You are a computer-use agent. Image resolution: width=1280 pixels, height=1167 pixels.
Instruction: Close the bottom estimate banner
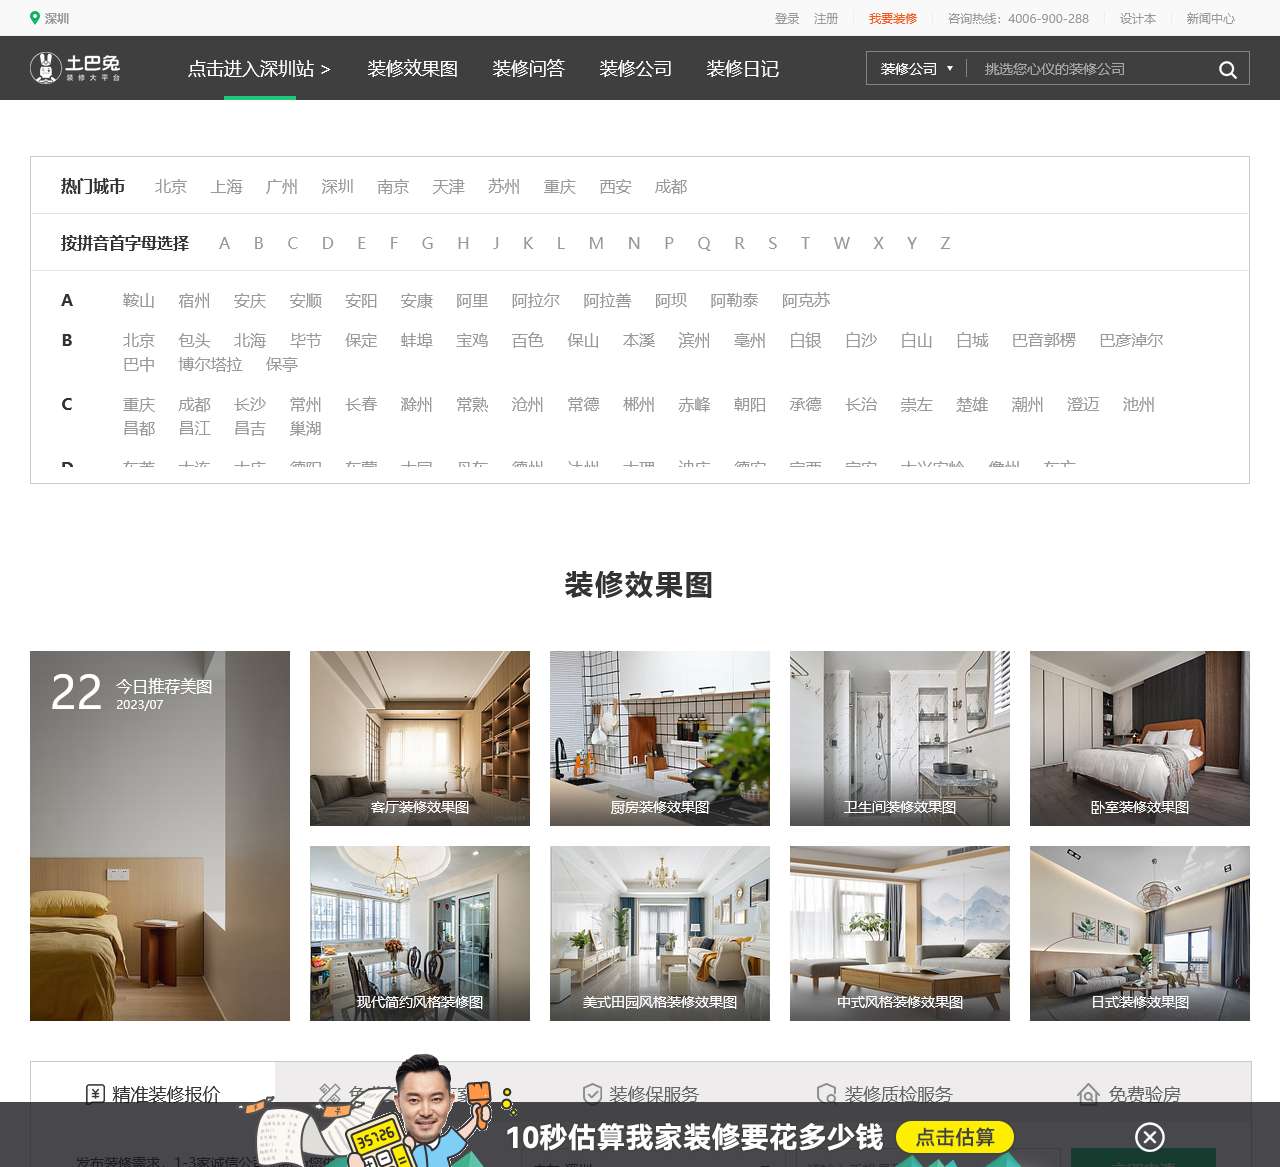point(1150,1137)
